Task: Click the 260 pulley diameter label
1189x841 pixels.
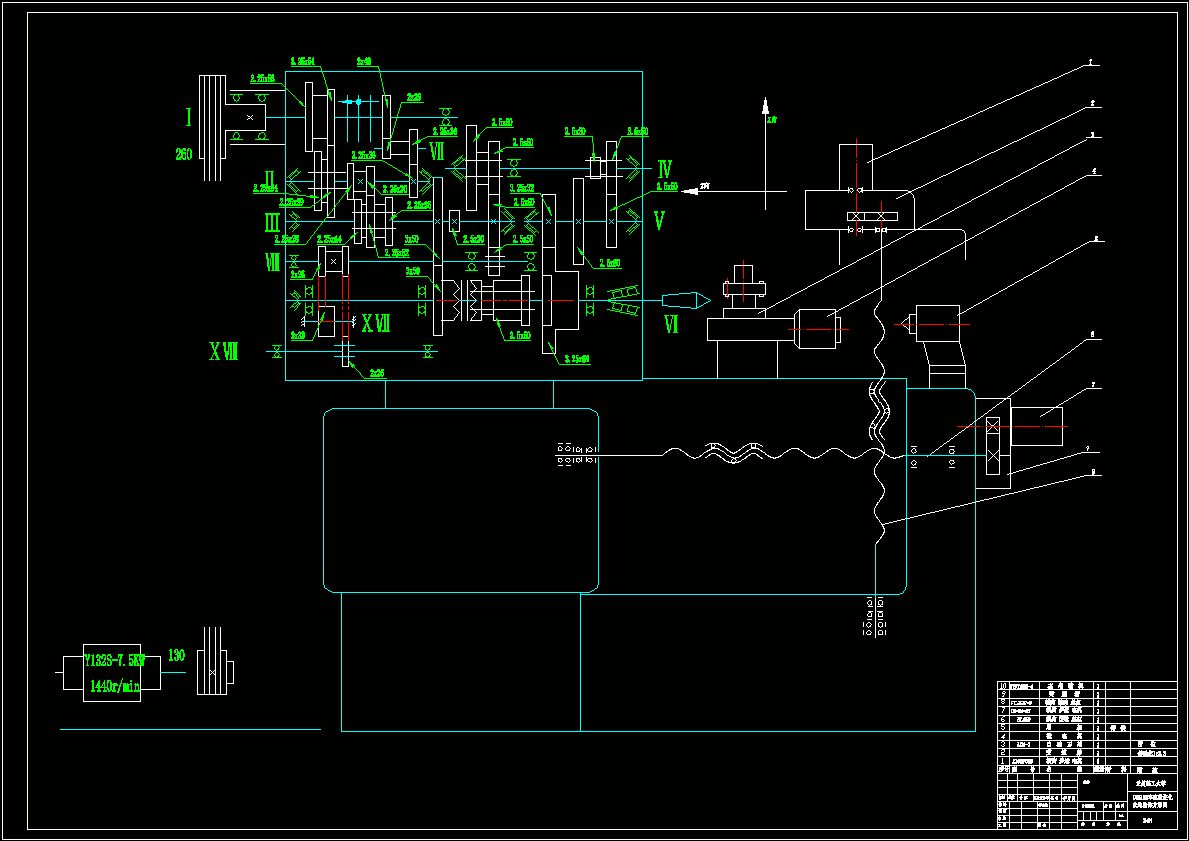Action: point(184,154)
